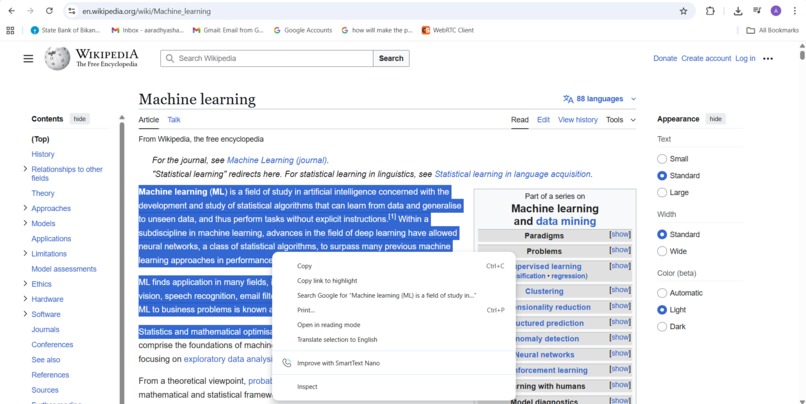Select Light color mode
The height and width of the screenshot is (404, 806).
click(x=662, y=310)
